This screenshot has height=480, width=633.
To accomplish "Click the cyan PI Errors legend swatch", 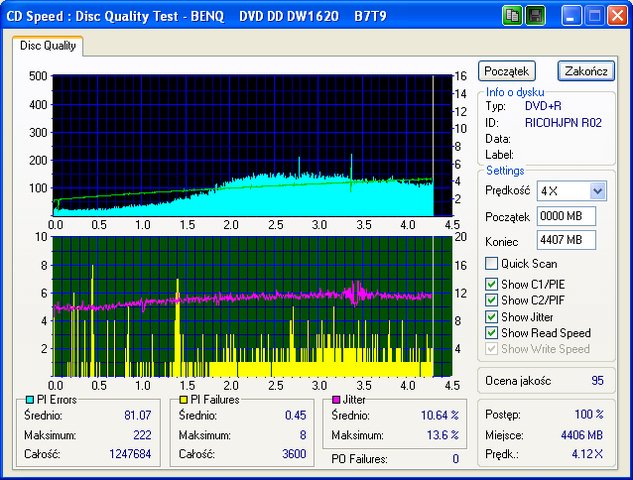I will pyautogui.click(x=29, y=400).
